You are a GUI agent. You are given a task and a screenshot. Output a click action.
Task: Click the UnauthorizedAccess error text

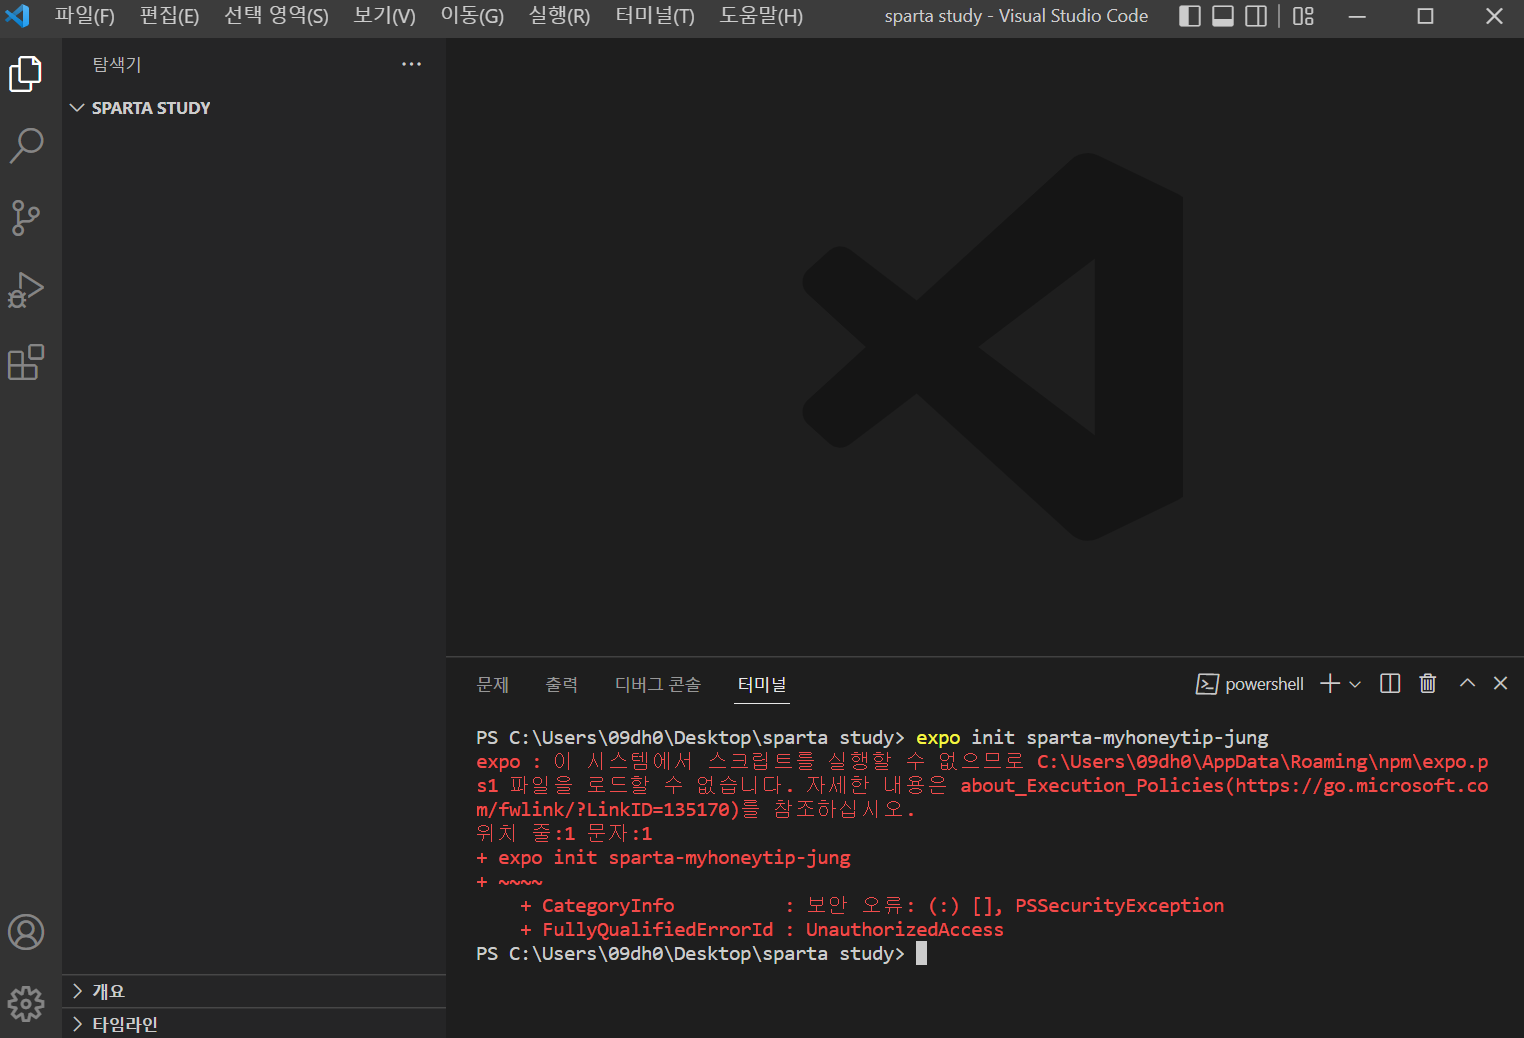[905, 930]
